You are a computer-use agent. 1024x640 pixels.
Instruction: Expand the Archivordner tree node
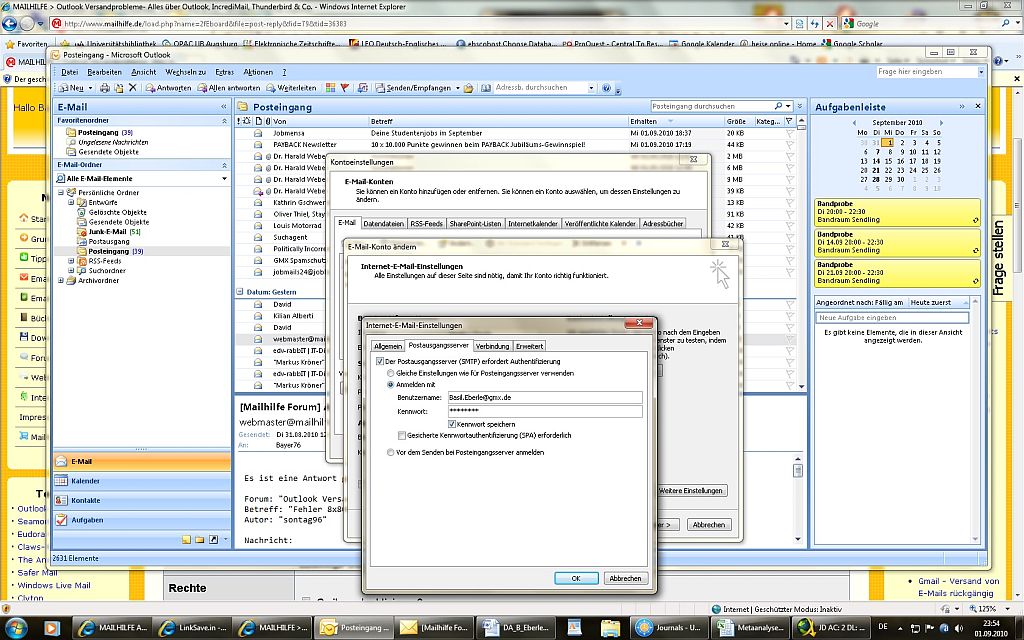click(x=61, y=280)
